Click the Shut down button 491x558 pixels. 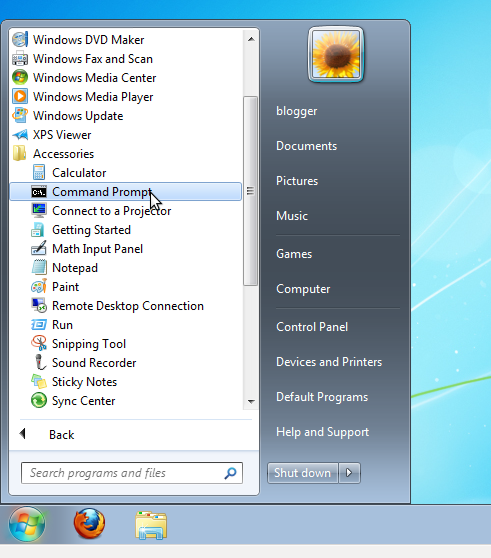click(x=302, y=473)
